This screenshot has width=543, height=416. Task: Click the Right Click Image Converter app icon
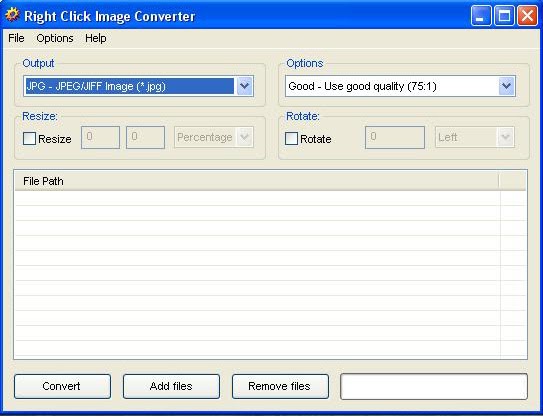point(12,15)
